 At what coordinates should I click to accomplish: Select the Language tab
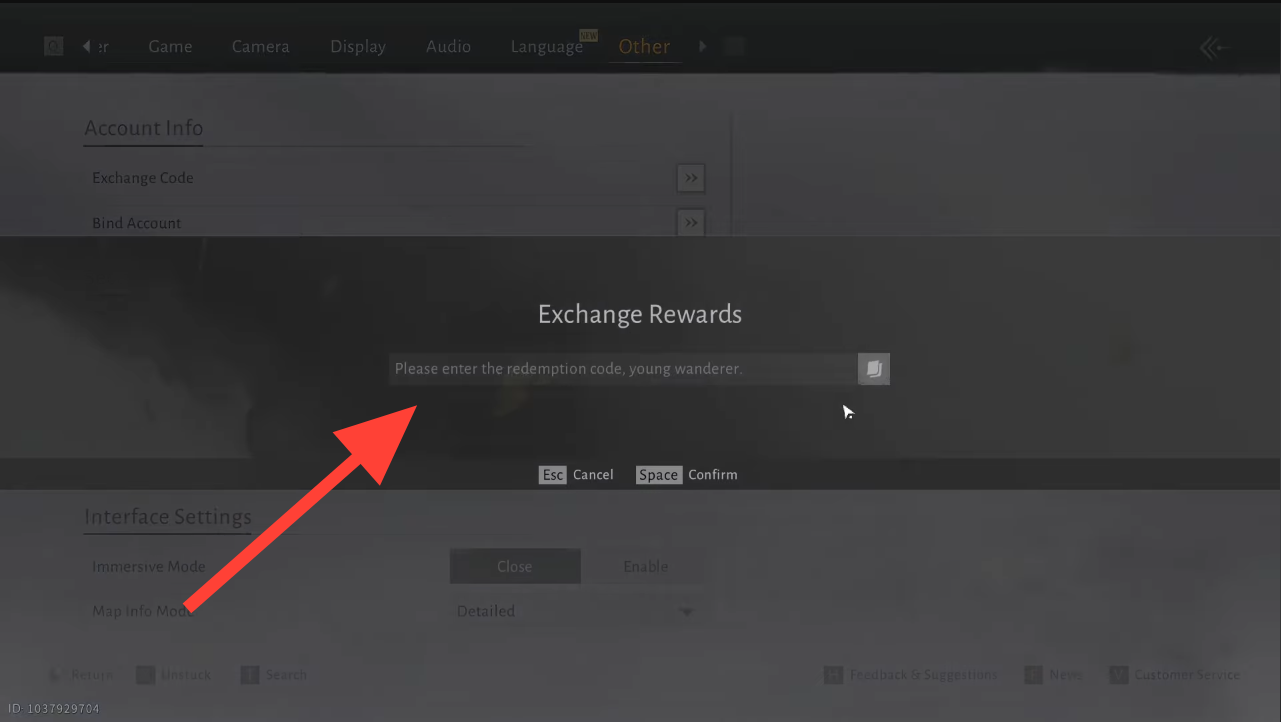(546, 47)
